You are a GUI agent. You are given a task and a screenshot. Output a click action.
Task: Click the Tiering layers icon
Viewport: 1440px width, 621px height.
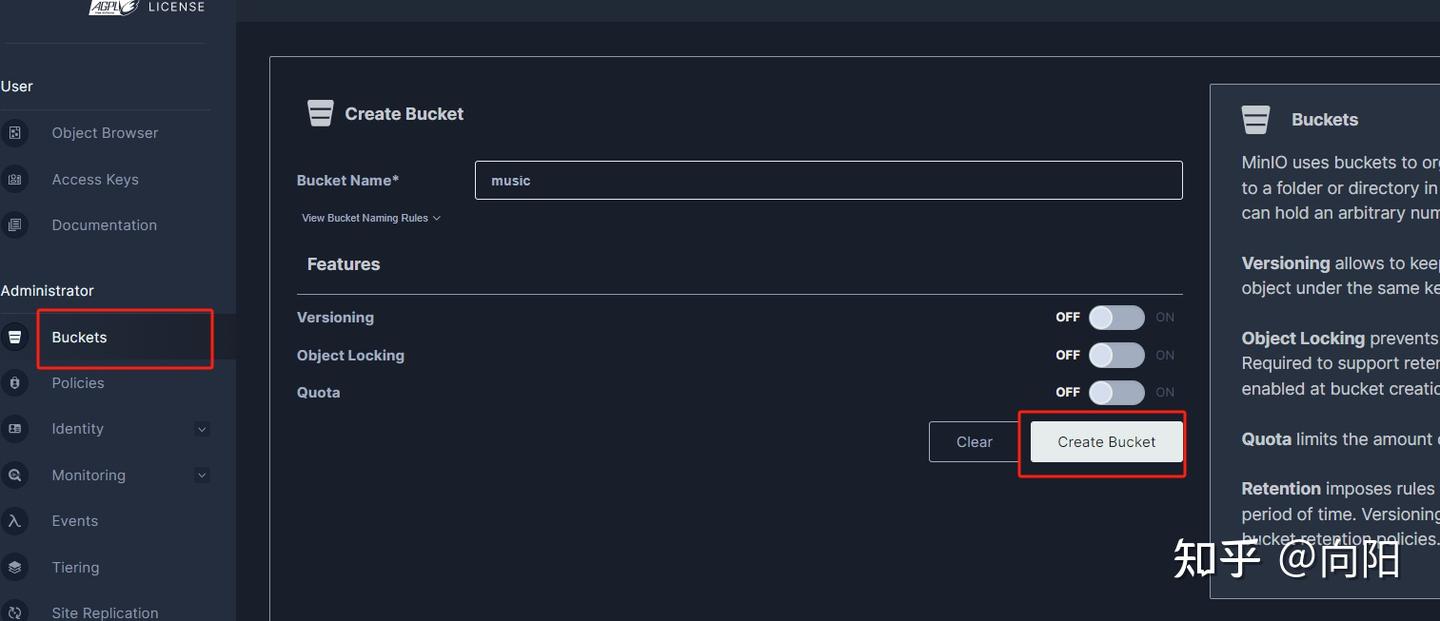(x=14, y=567)
